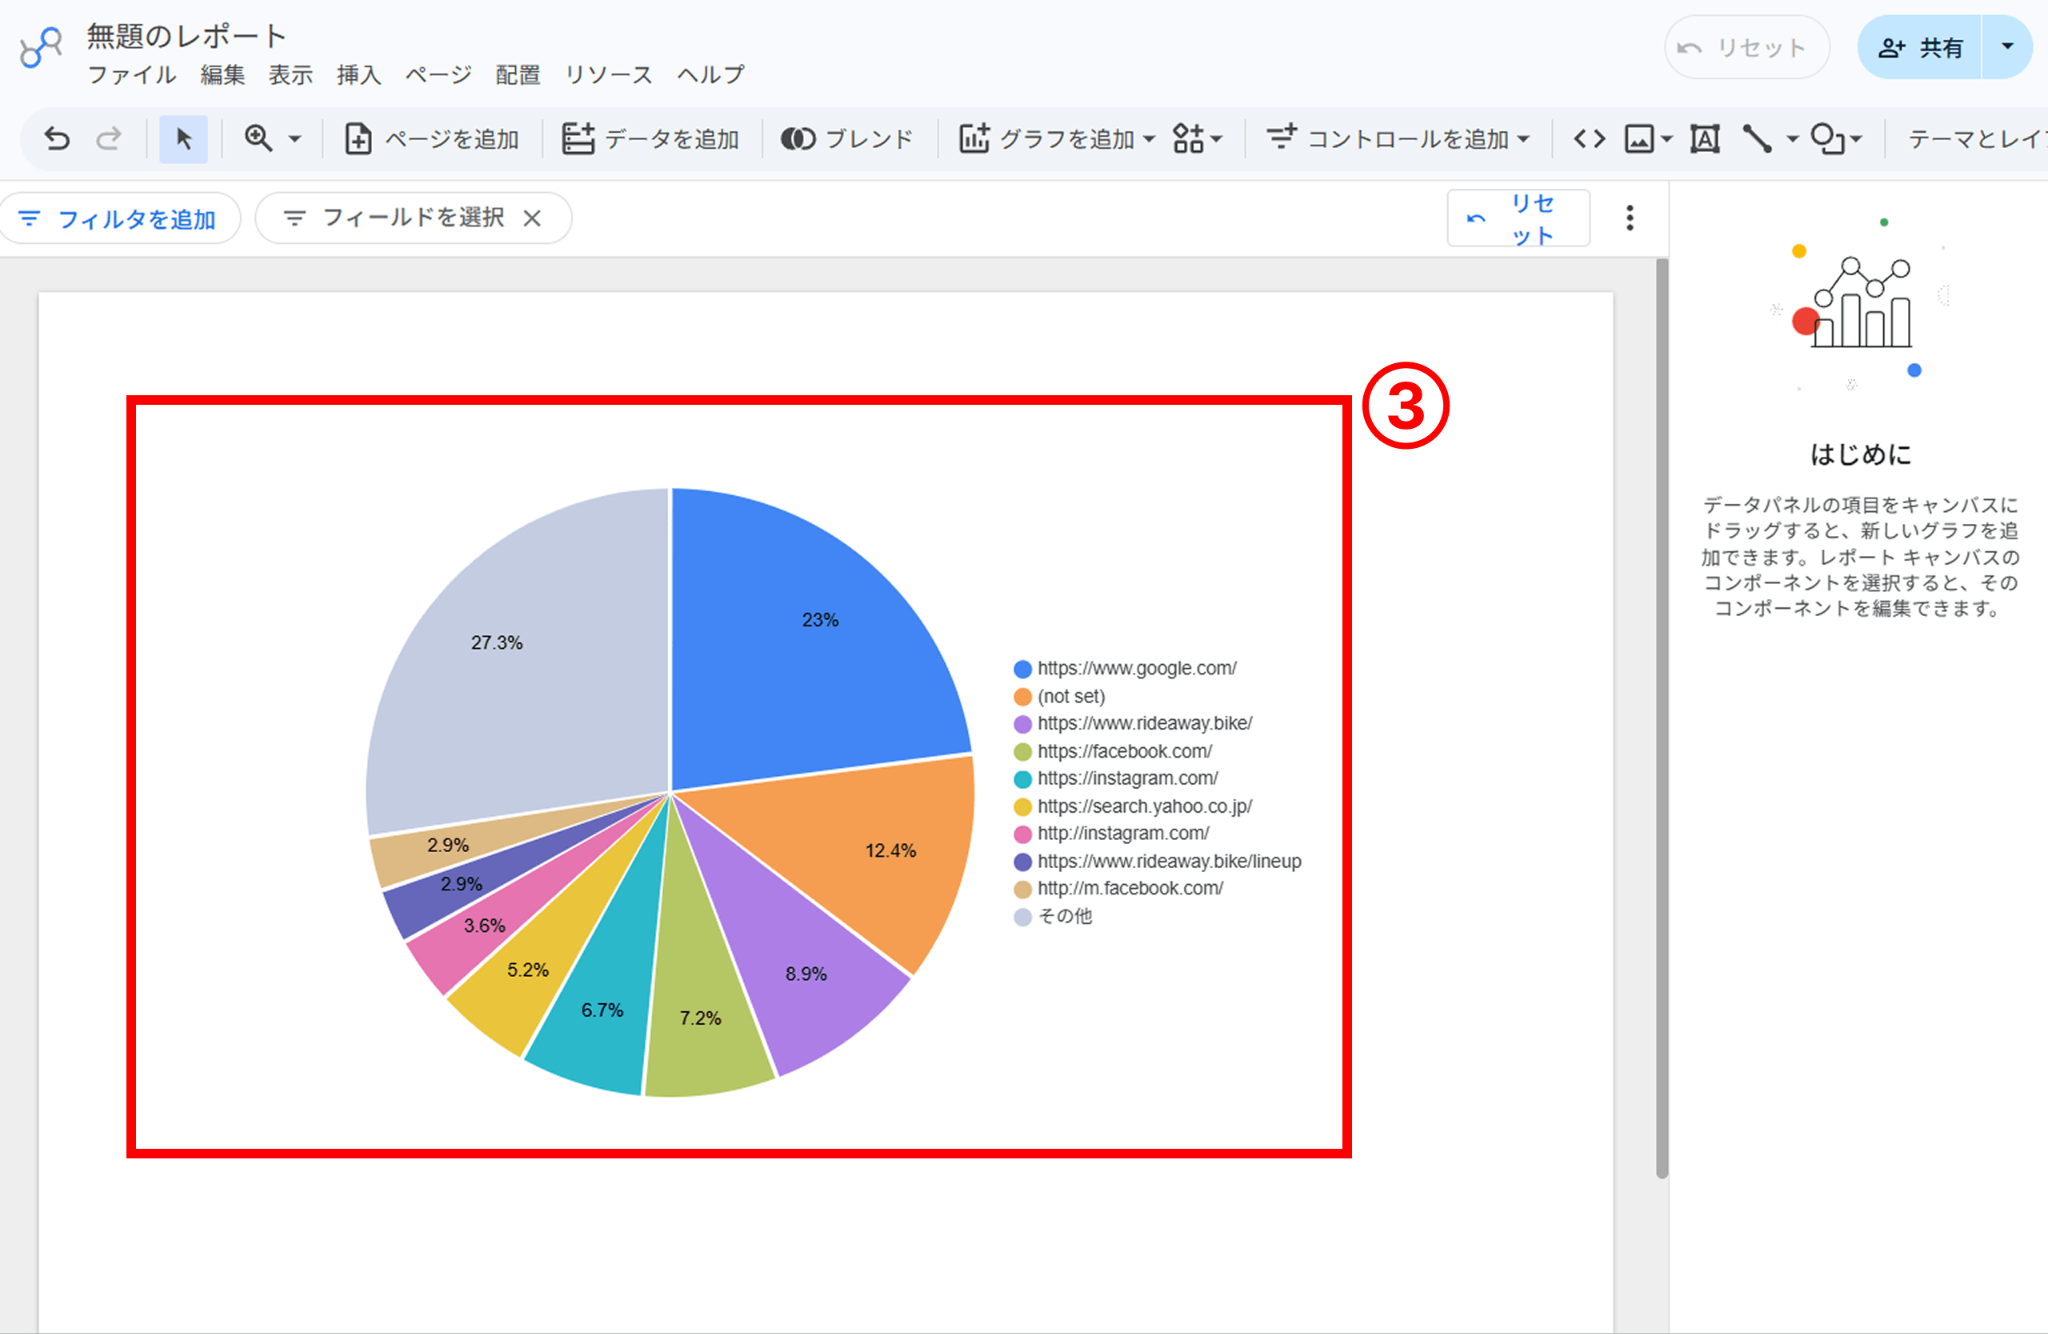Click the top リセット button

tap(1746, 47)
